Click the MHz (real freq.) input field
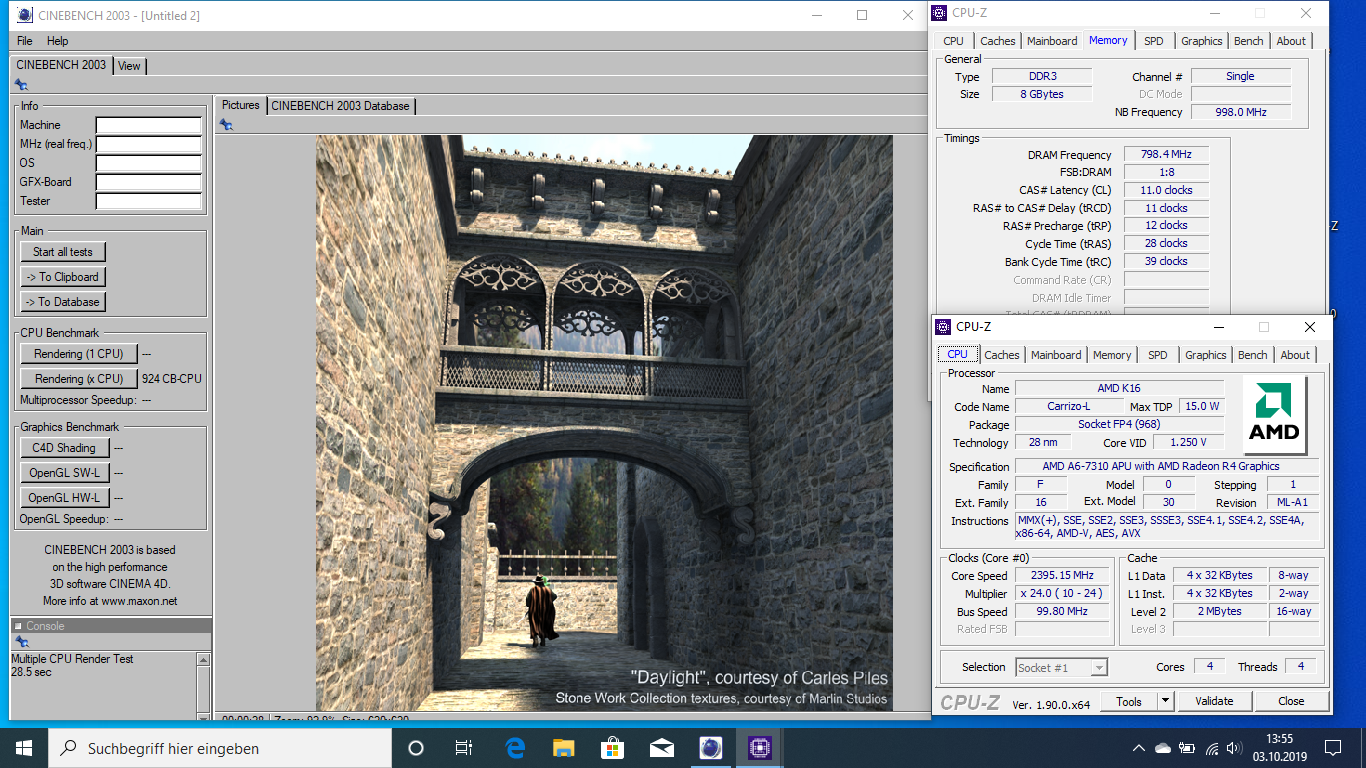 tap(149, 144)
